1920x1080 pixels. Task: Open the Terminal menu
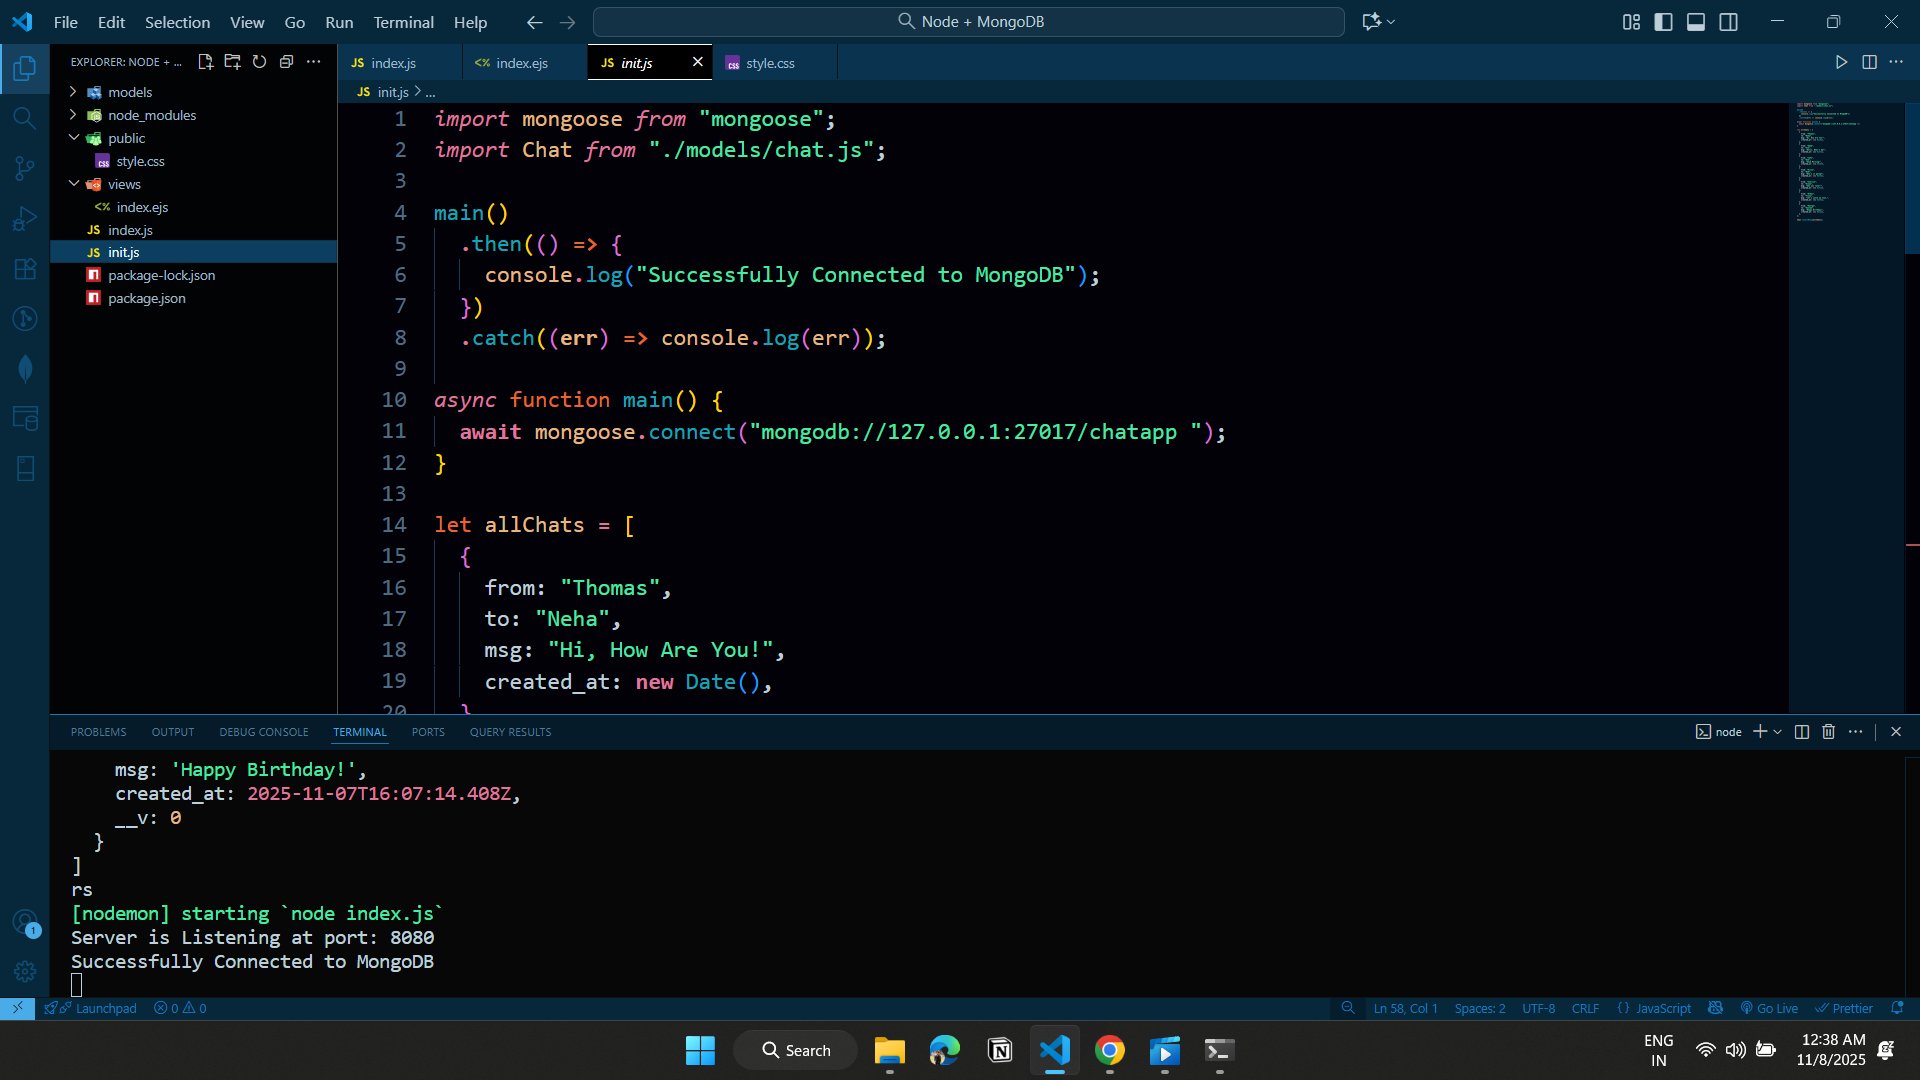403,22
